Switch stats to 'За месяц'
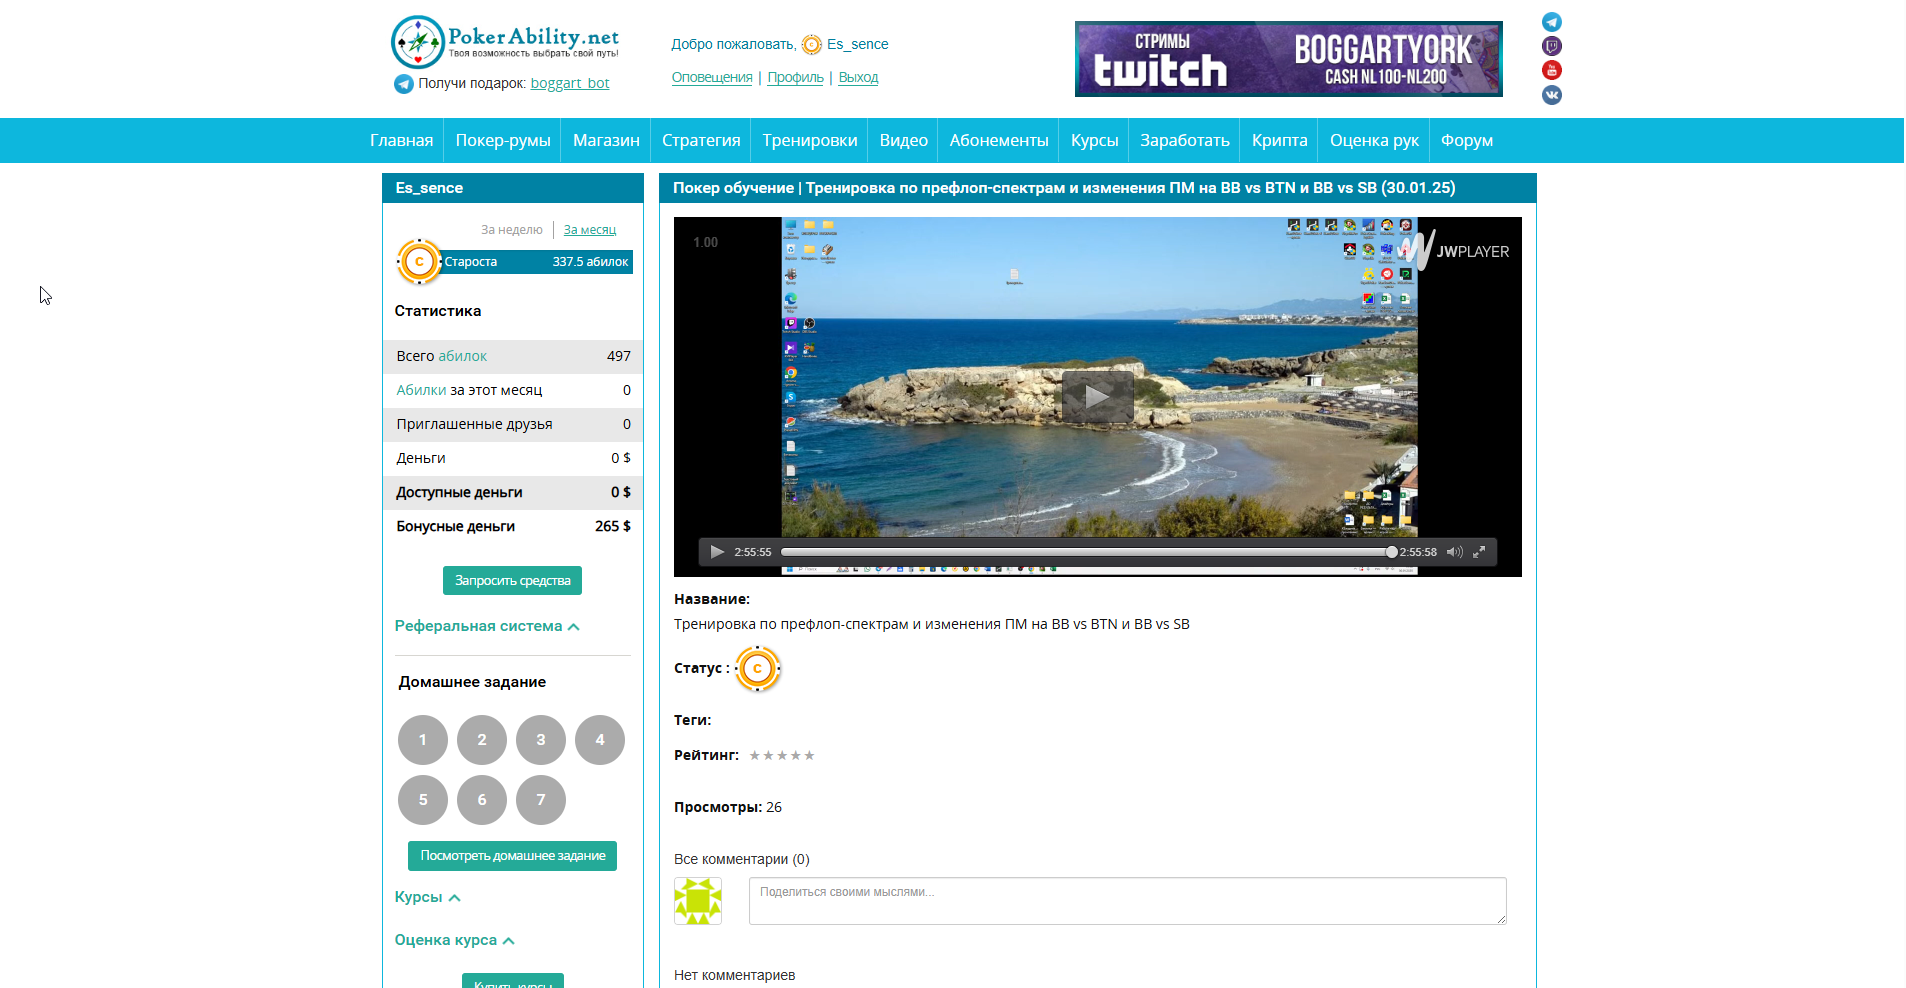Screen dimensions: 1906x988 click(x=590, y=230)
